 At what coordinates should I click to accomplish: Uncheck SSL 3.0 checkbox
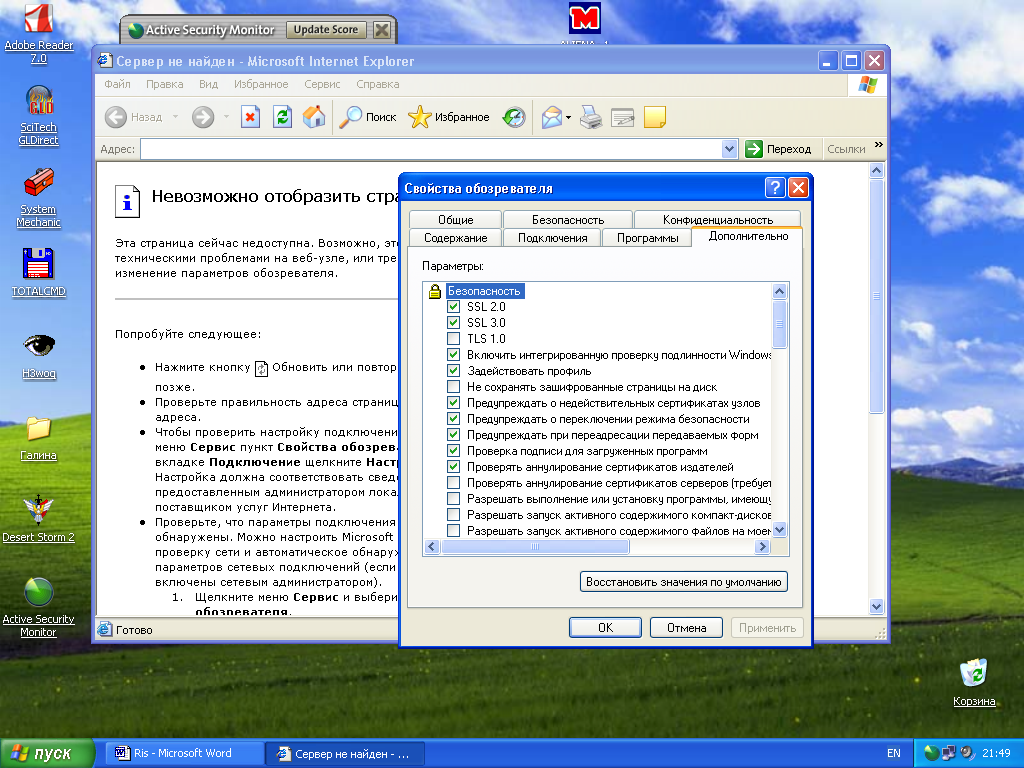pos(453,323)
